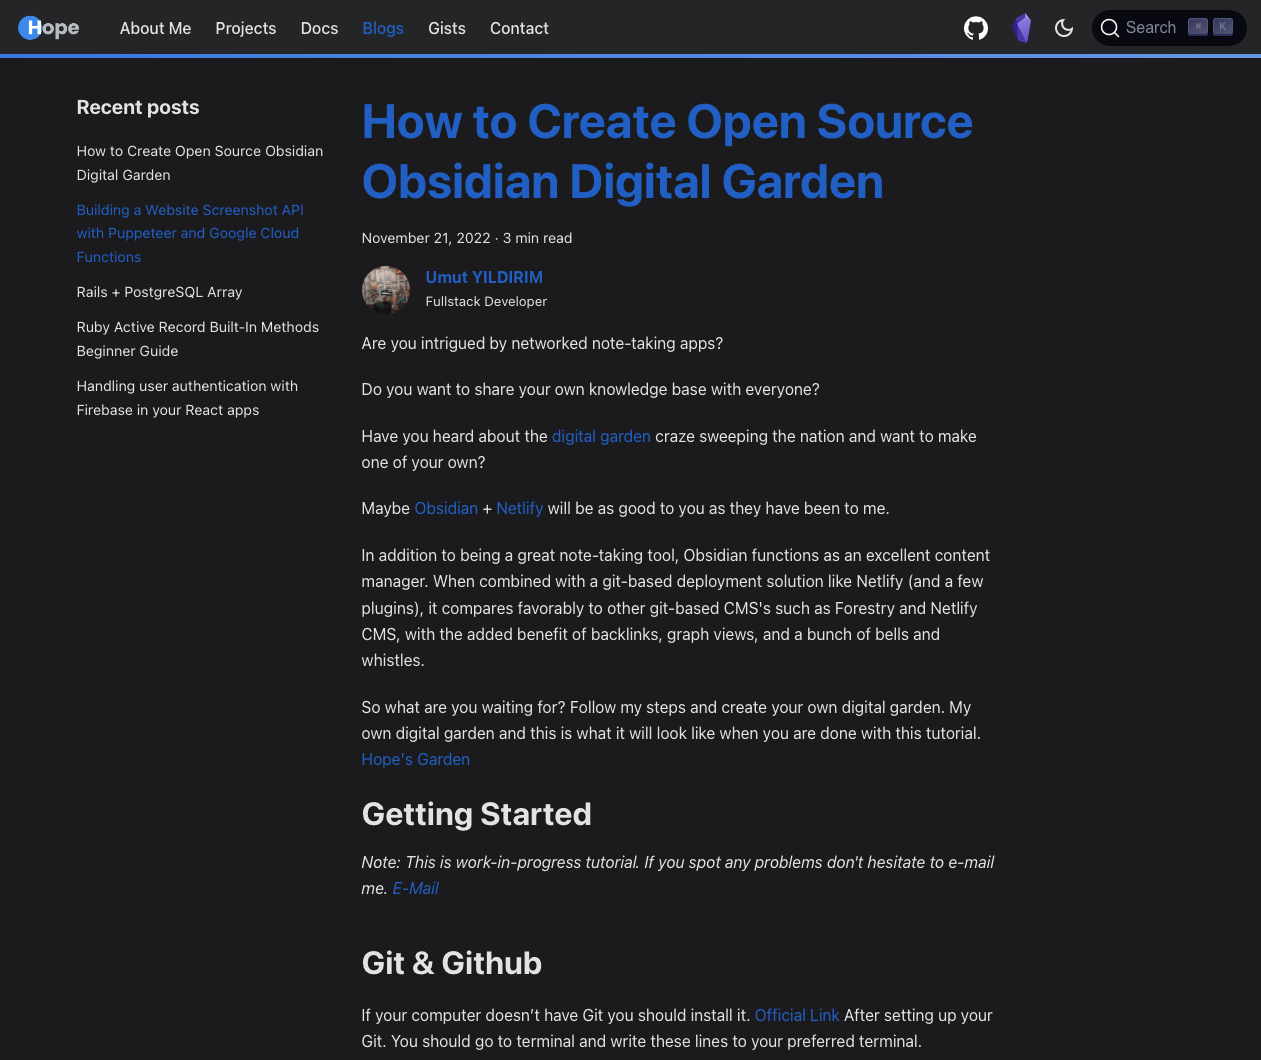Click the E-Mail link in note
This screenshot has height=1060, width=1261.
pyautogui.click(x=416, y=888)
